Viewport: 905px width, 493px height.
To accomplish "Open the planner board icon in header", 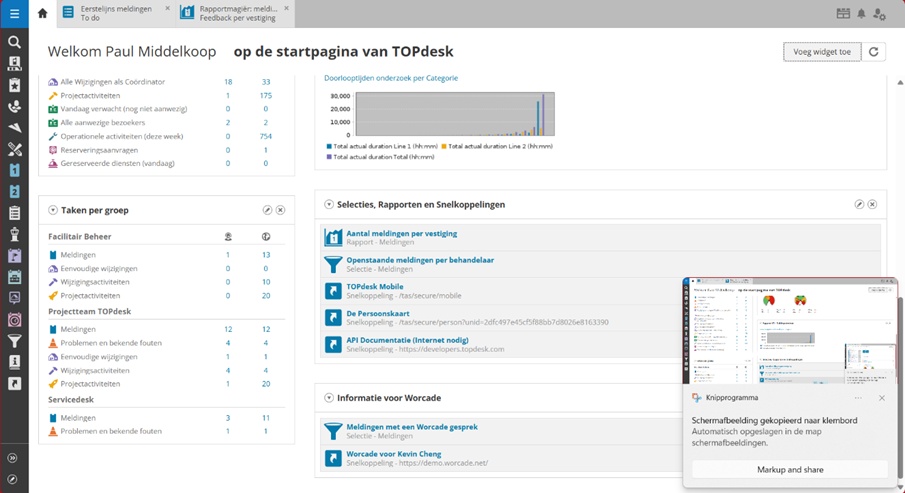I will click(843, 14).
